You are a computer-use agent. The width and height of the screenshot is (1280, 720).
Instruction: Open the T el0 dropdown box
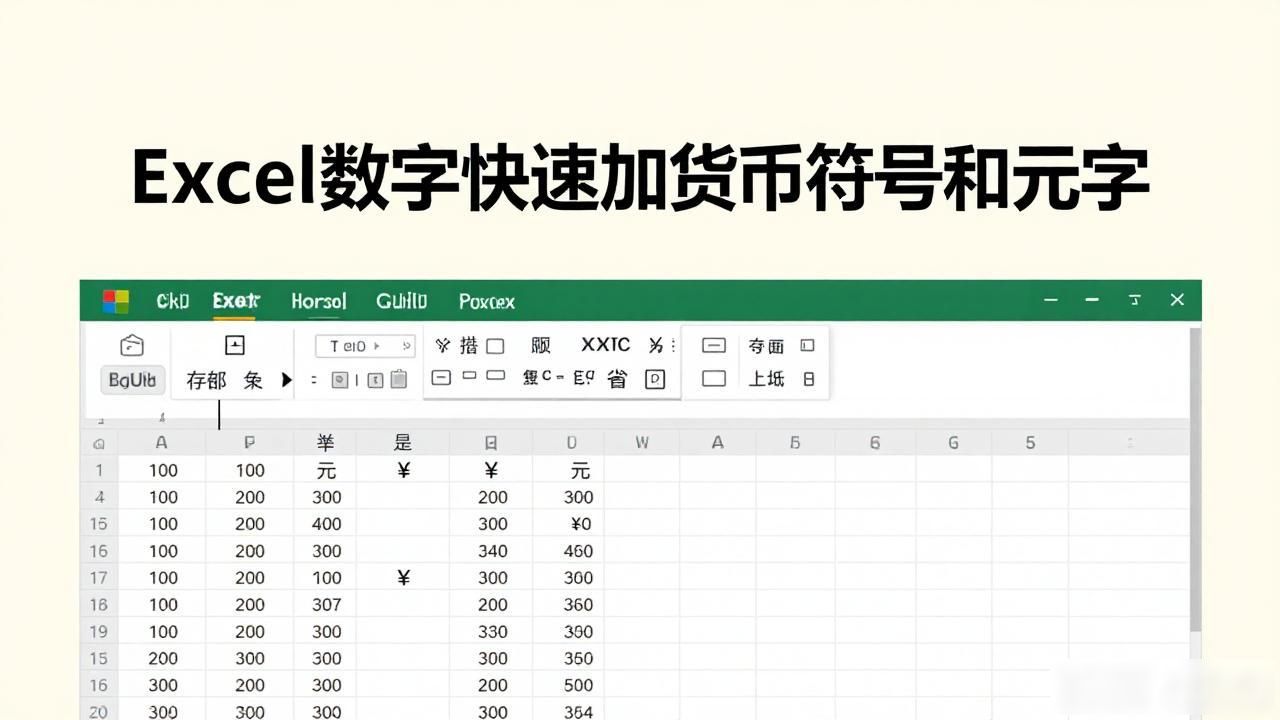click(x=365, y=346)
